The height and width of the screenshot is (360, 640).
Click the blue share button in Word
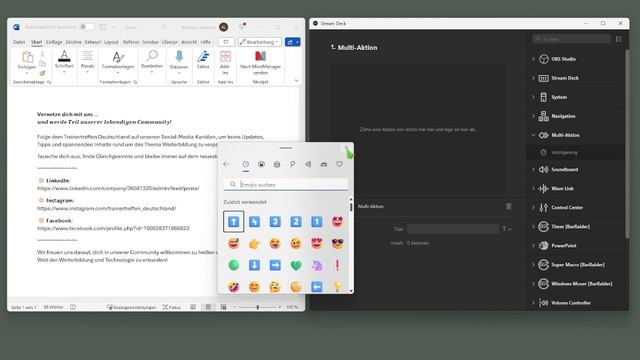(x=293, y=42)
